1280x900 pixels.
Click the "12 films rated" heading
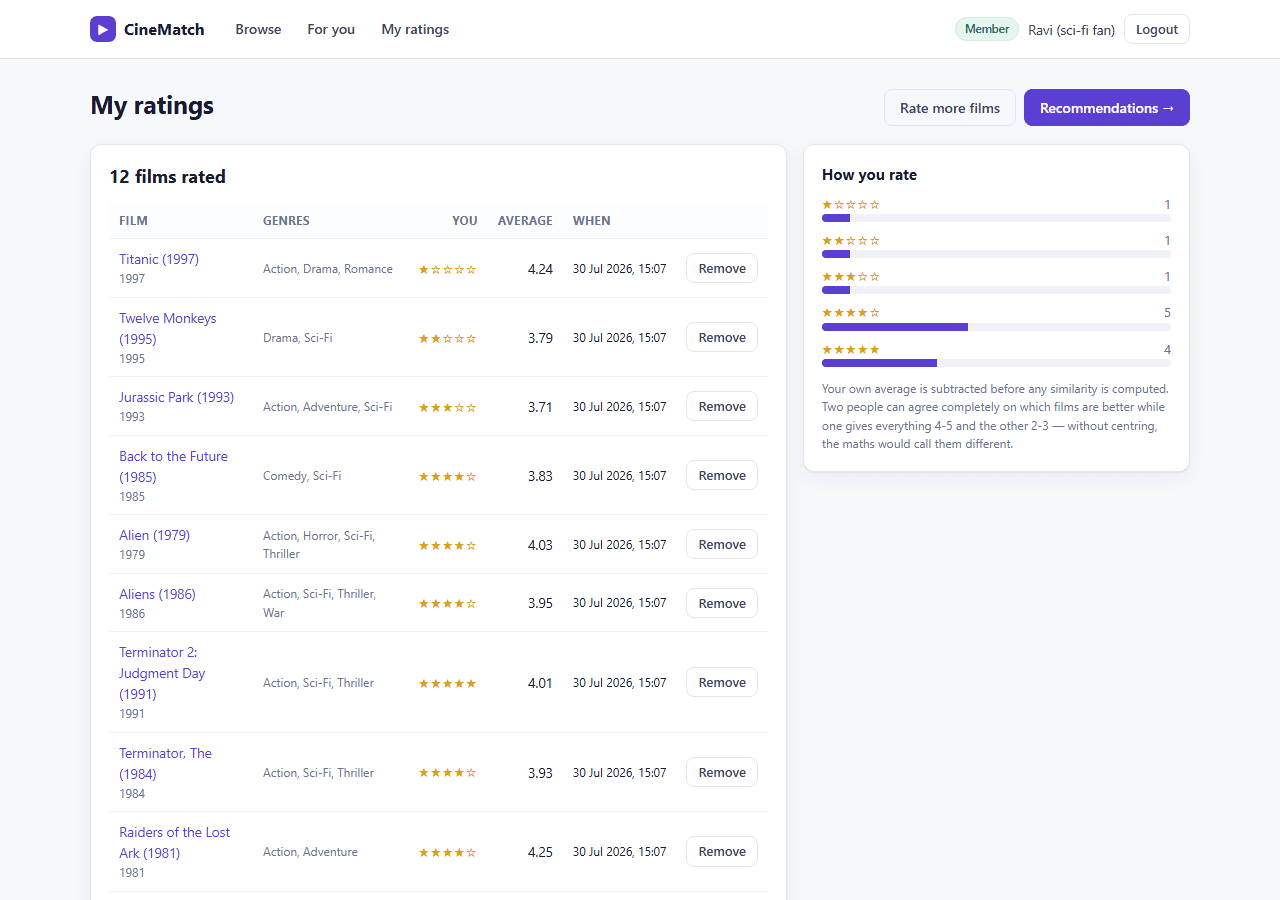[x=168, y=177]
